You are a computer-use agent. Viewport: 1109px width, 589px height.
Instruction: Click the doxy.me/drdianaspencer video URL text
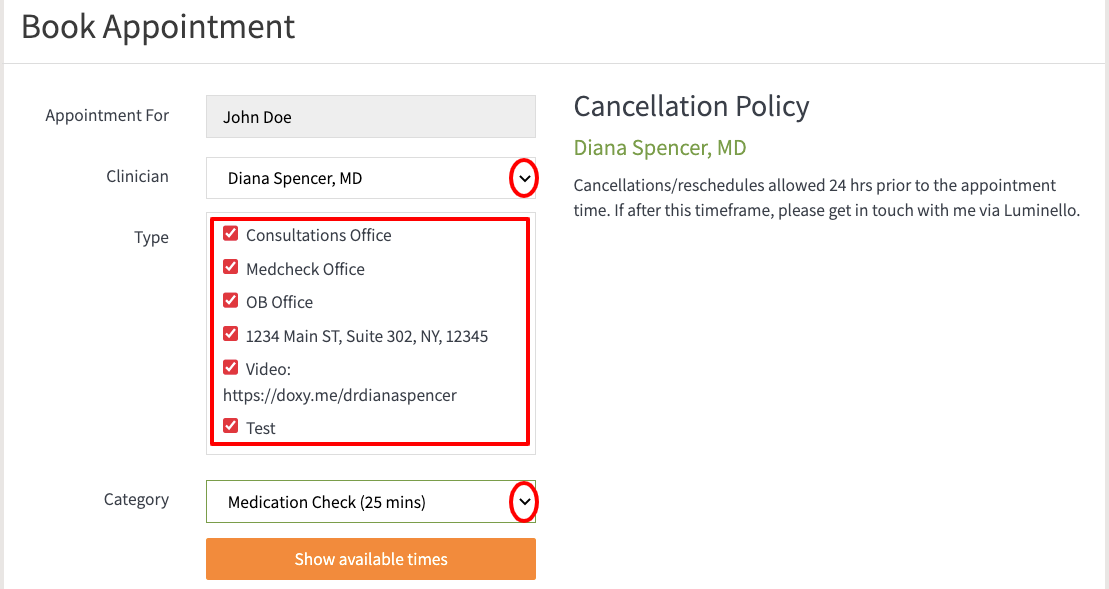coord(339,395)
